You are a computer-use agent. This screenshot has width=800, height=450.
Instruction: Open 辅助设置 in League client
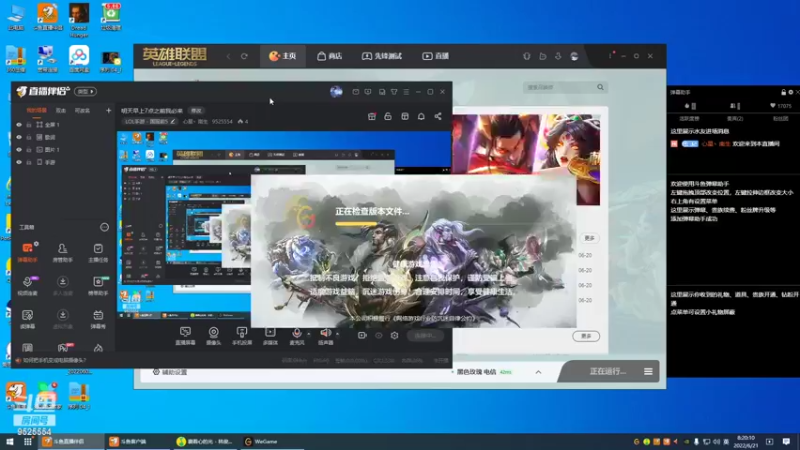170,372
